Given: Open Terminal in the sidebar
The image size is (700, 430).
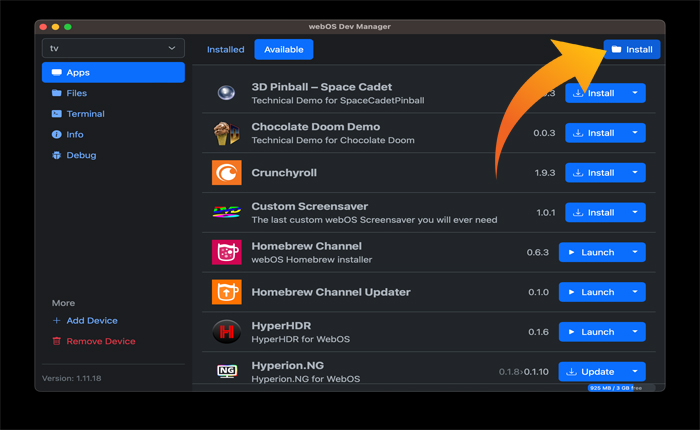Looking at the screenshot, I should coord(85,114).
